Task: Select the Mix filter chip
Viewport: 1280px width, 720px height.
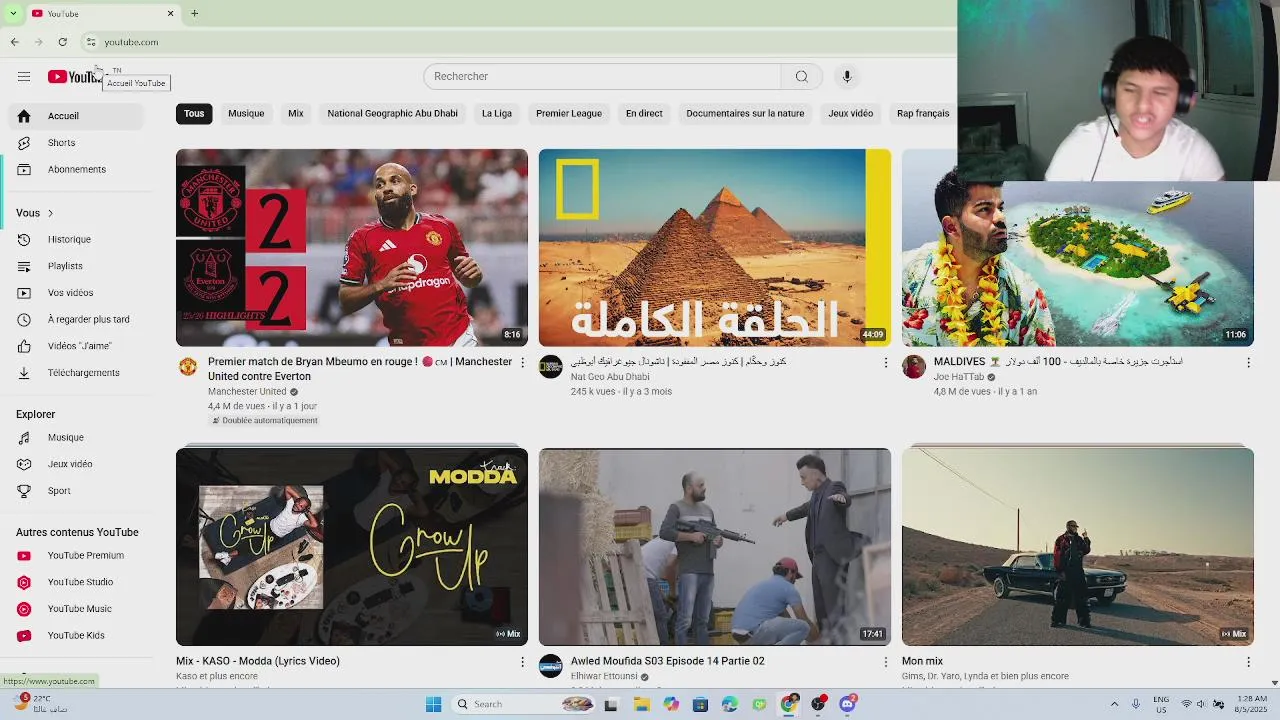Action: (296, 114)
